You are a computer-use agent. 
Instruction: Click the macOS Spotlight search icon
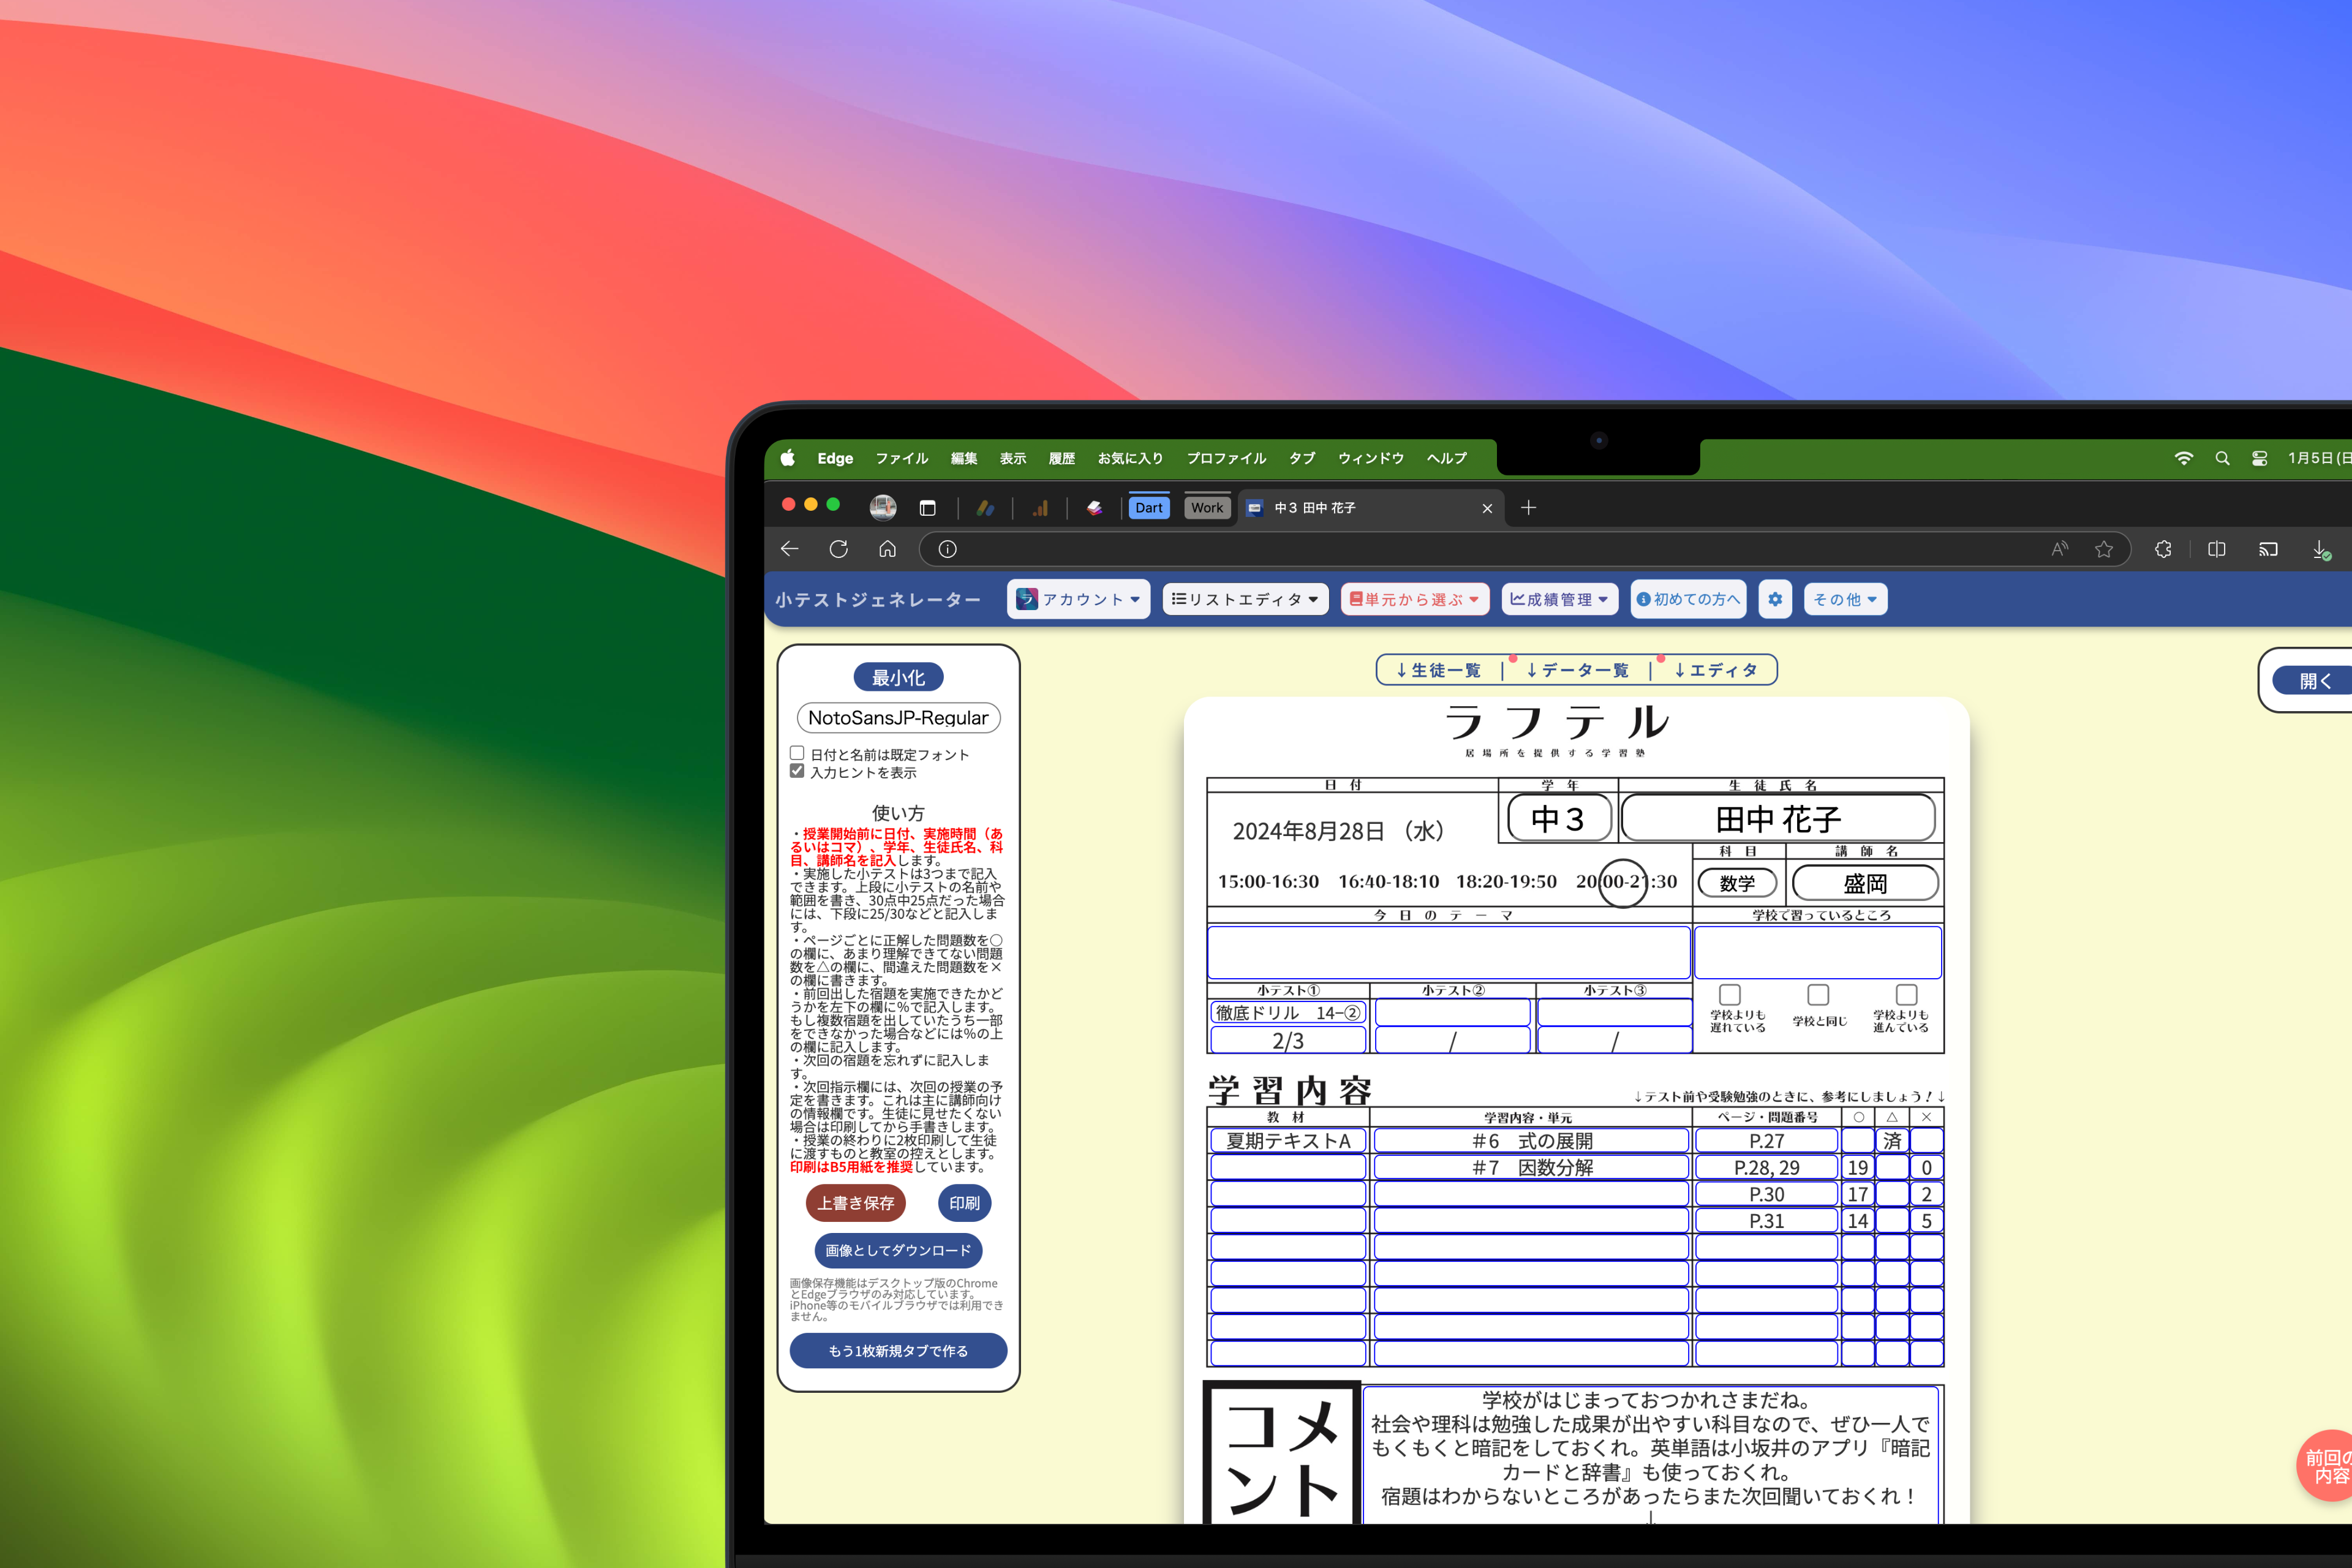tap(2222, 458)
